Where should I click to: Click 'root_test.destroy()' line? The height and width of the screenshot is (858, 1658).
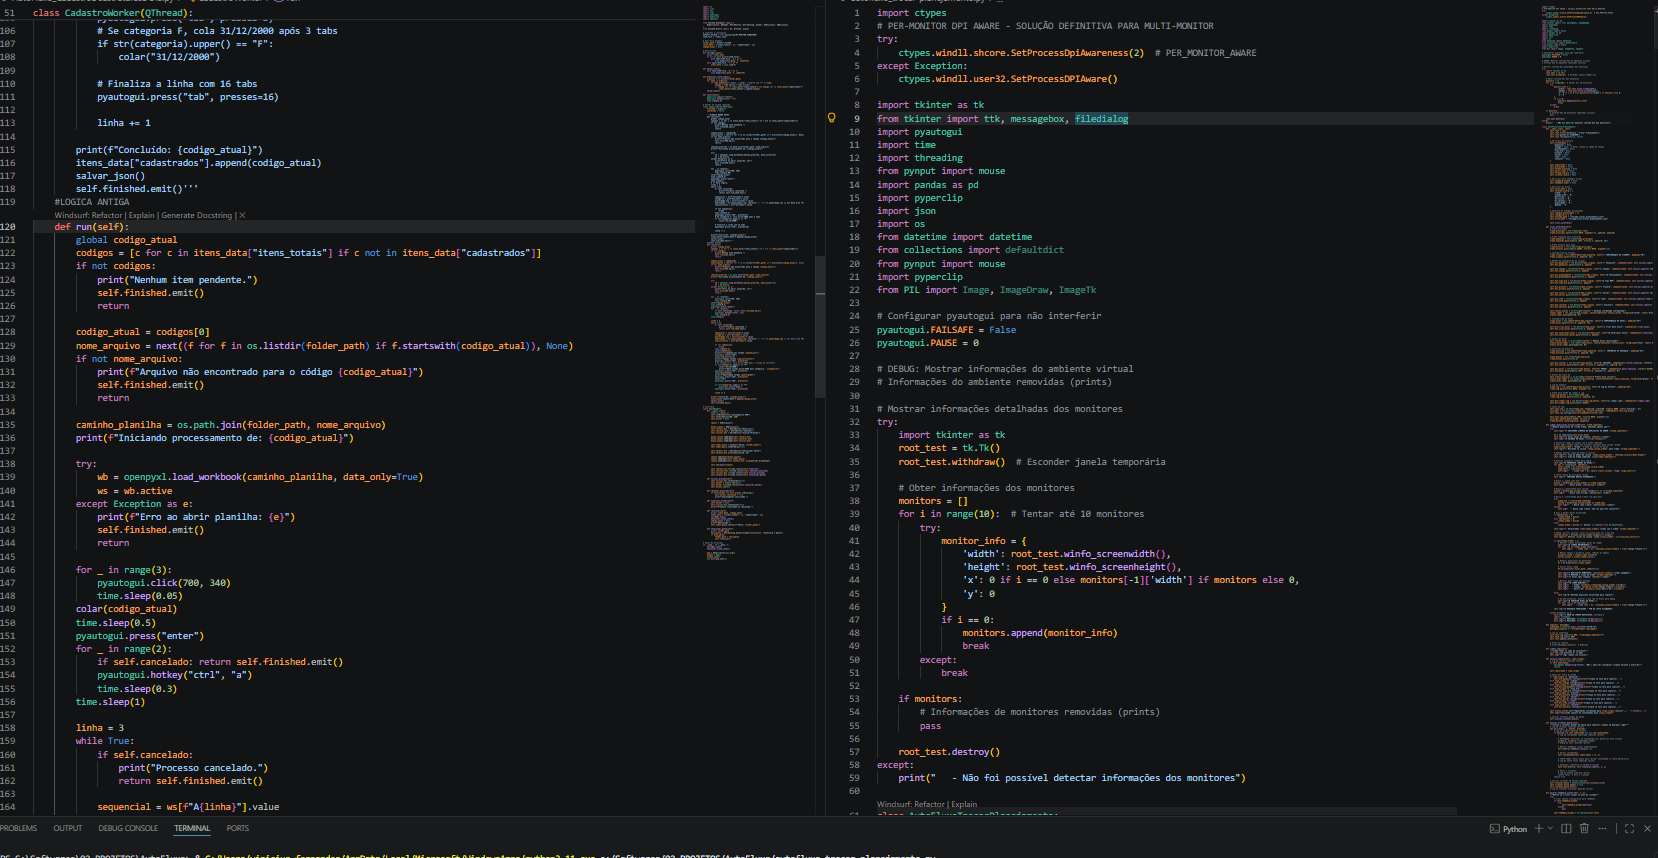coord(949,752)
